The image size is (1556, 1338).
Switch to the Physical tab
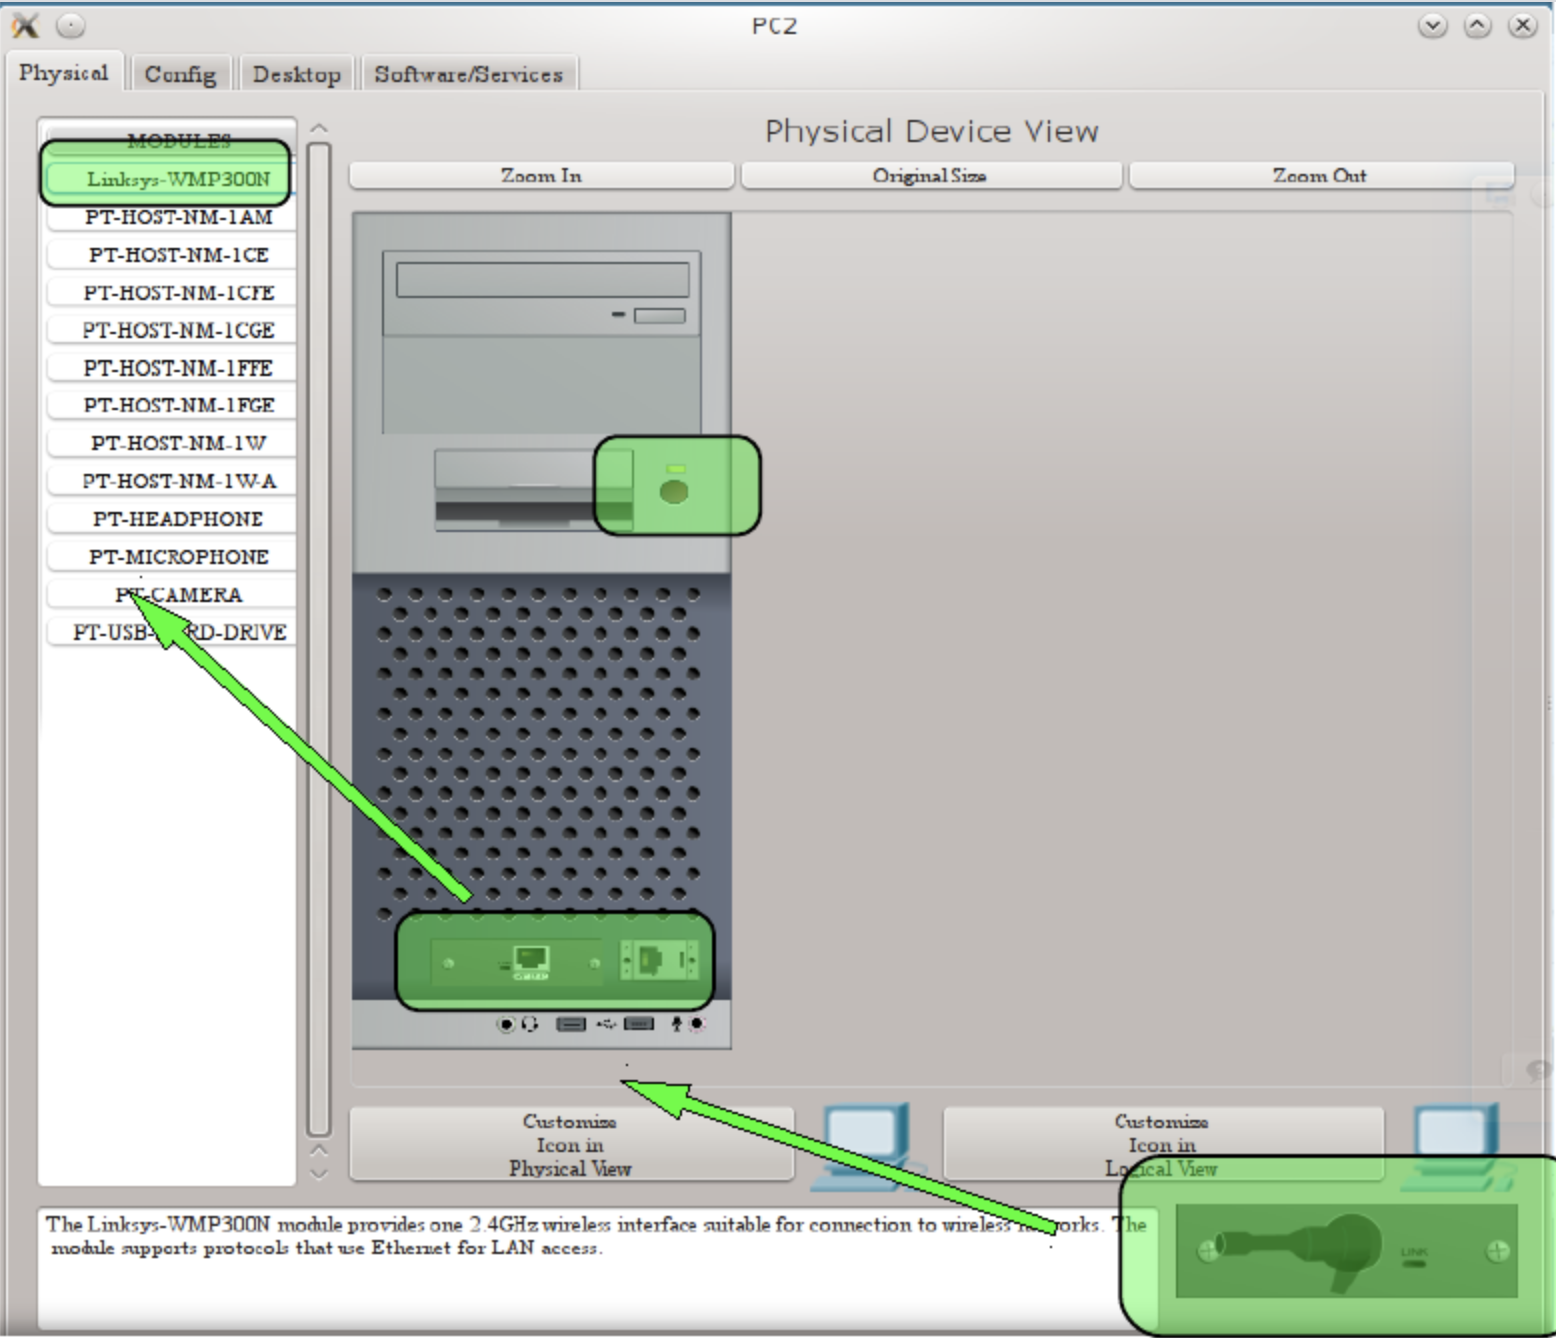click(64, 73)
